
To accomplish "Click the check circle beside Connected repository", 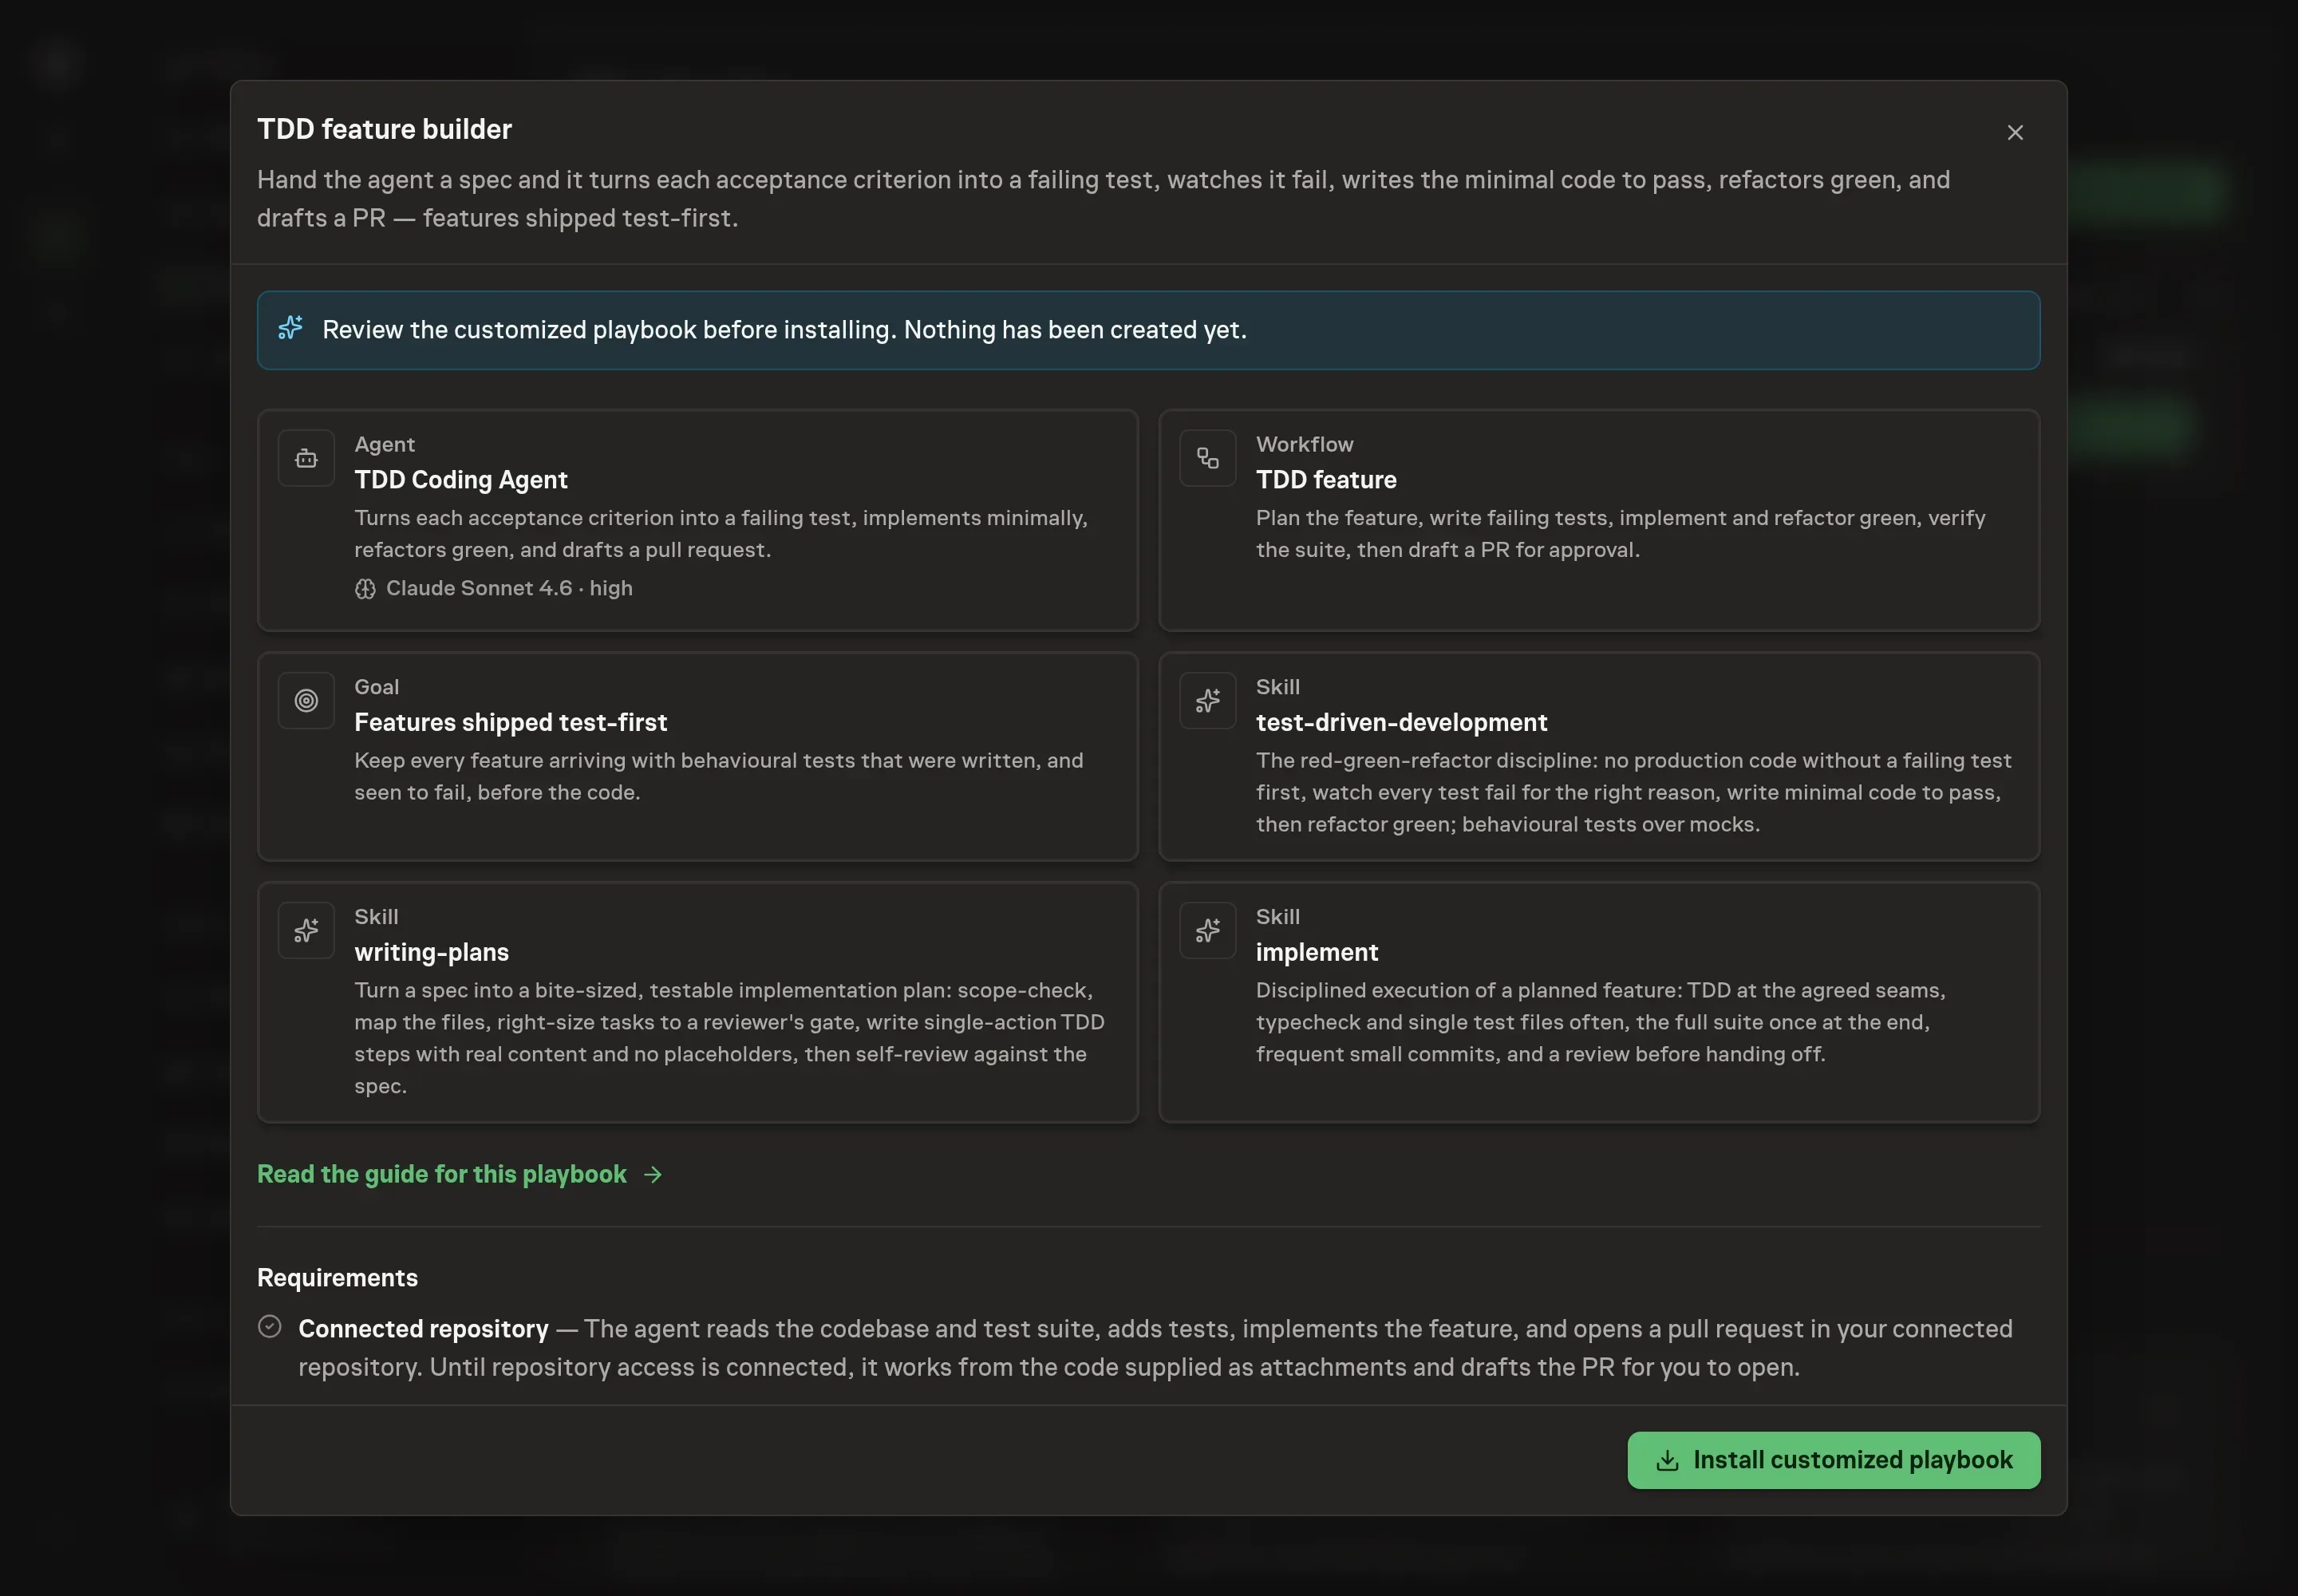I will [269, 1327].
